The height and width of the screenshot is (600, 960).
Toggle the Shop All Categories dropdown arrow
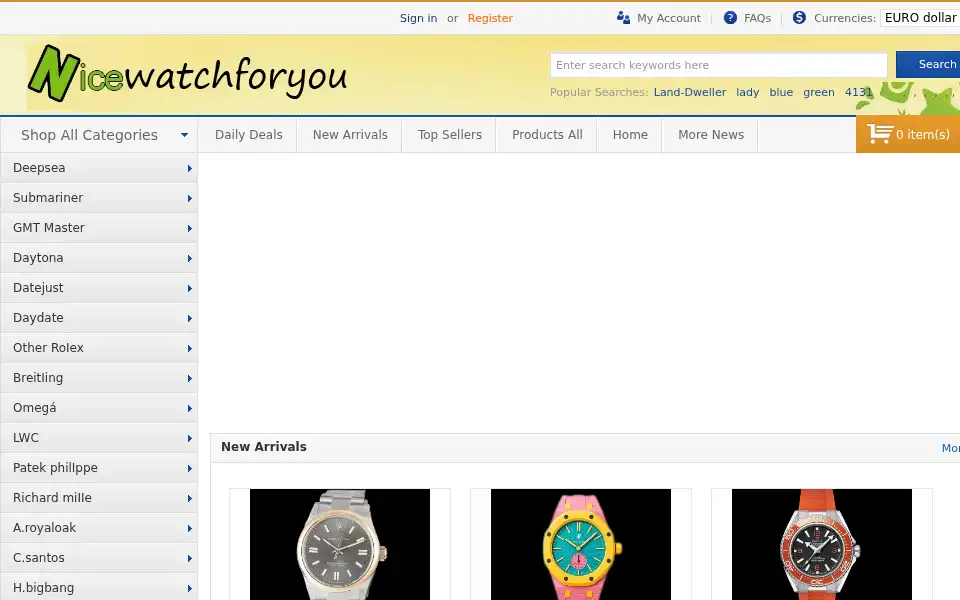click(184, 135)
